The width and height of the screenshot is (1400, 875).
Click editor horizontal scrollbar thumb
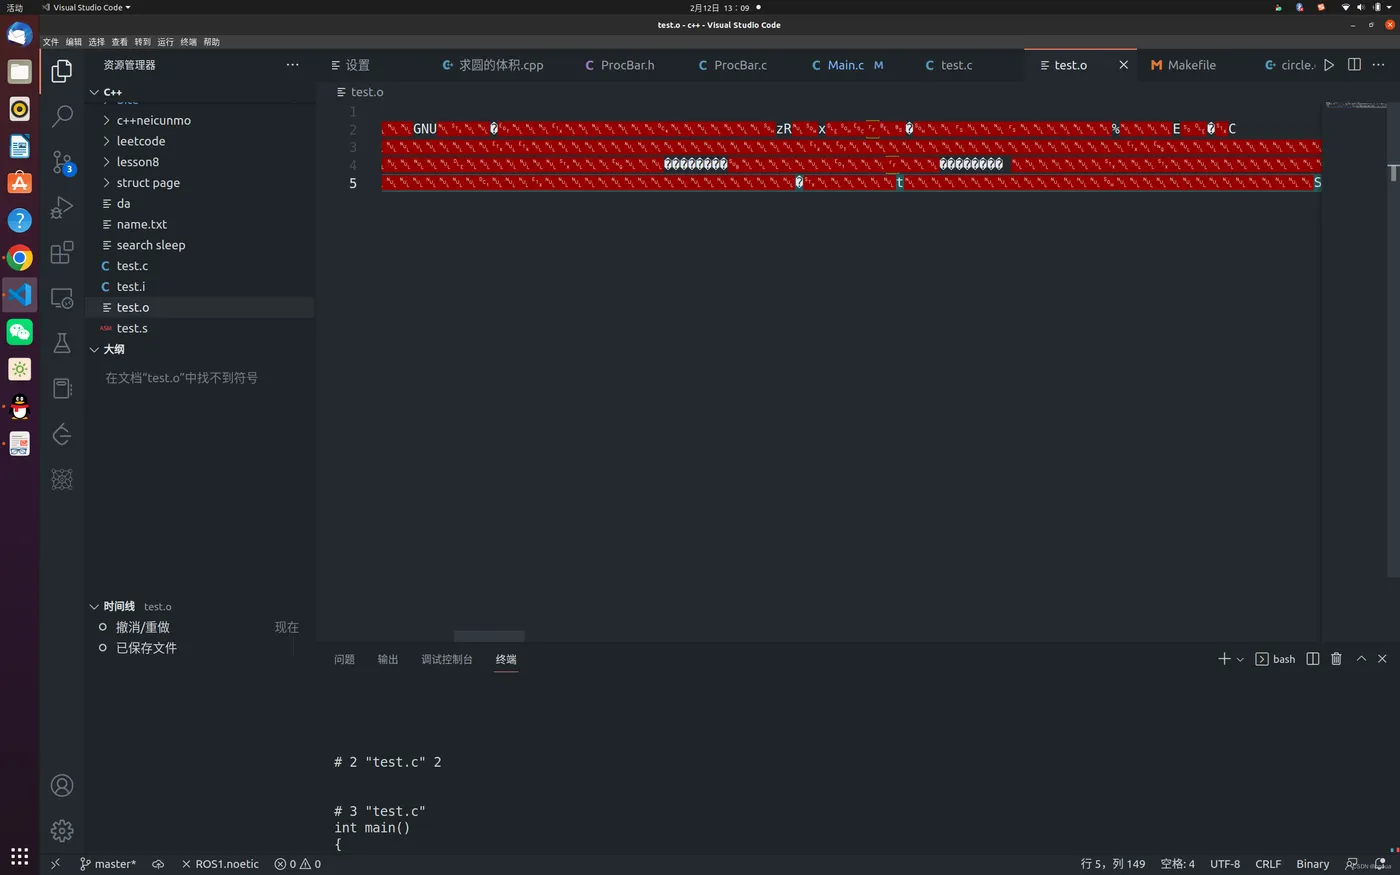[x=489, y=636]
